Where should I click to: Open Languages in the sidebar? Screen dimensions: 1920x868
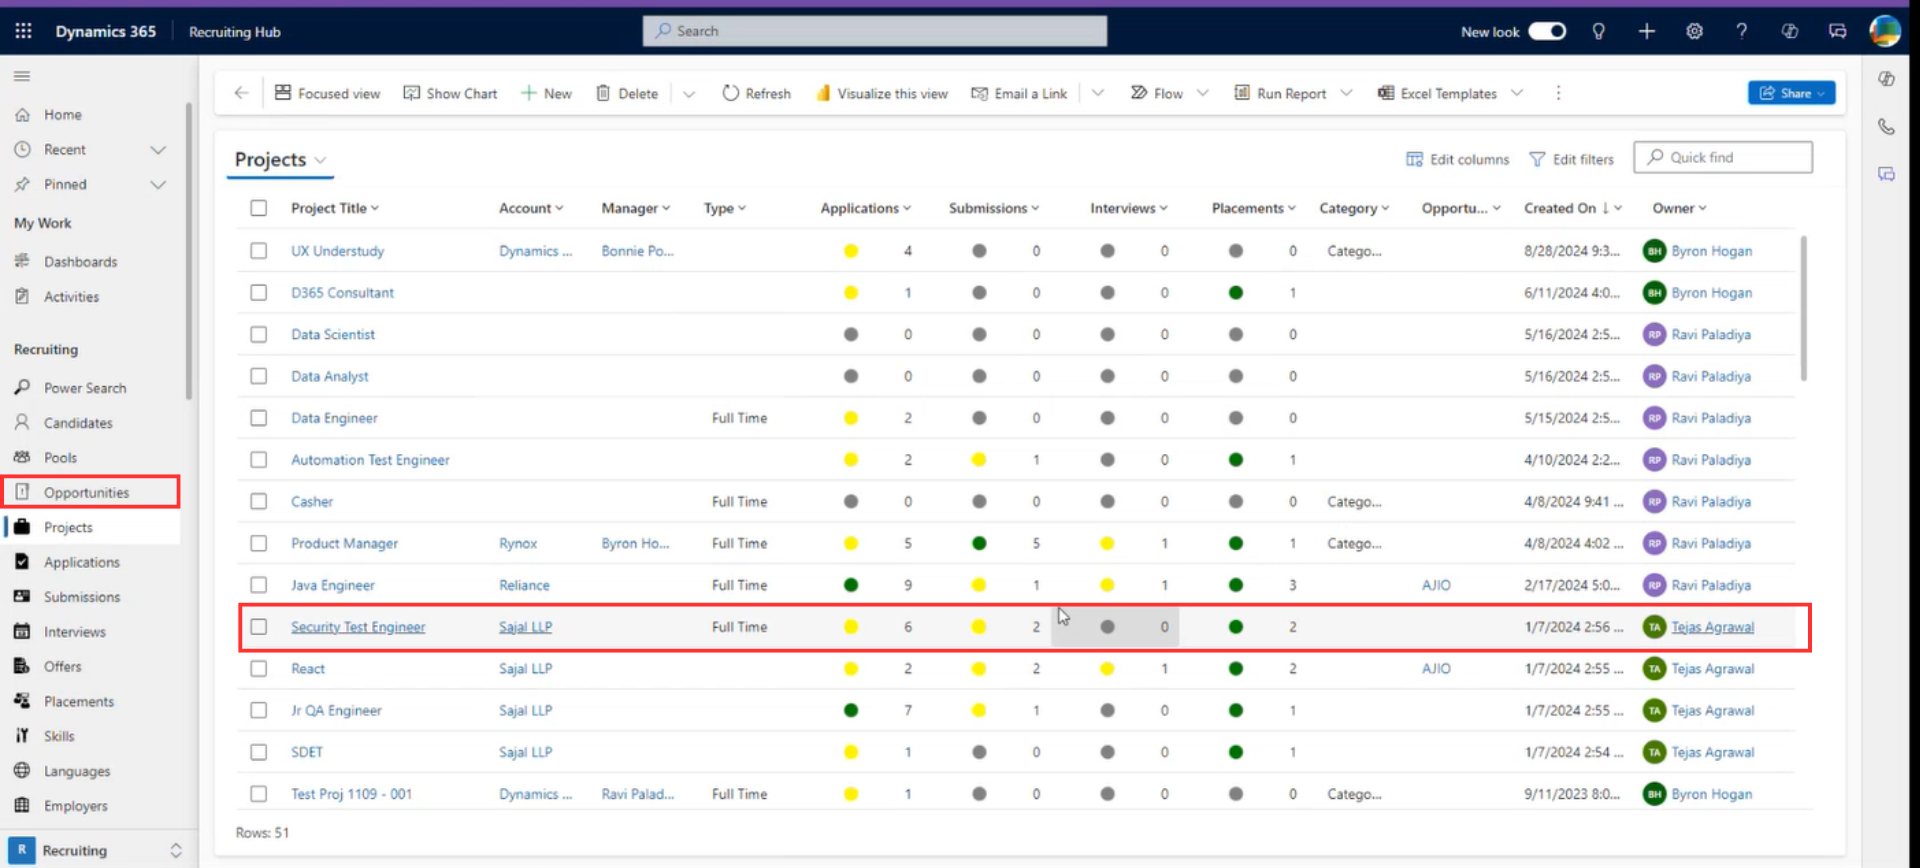77,771
